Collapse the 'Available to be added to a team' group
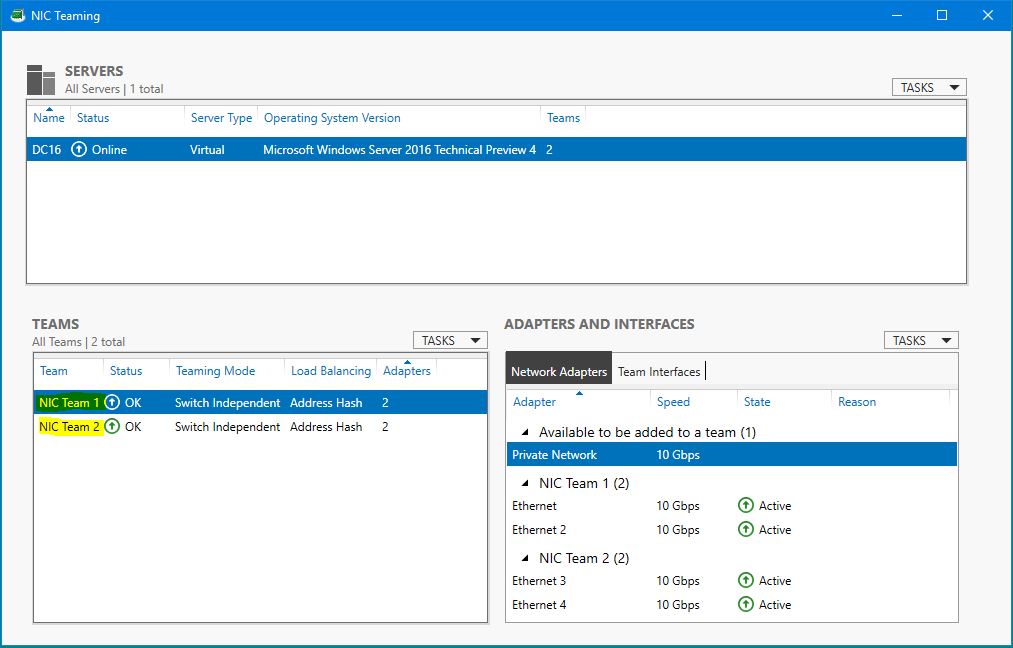Screen dimensions: 1013x648 (x=525, y=432)
